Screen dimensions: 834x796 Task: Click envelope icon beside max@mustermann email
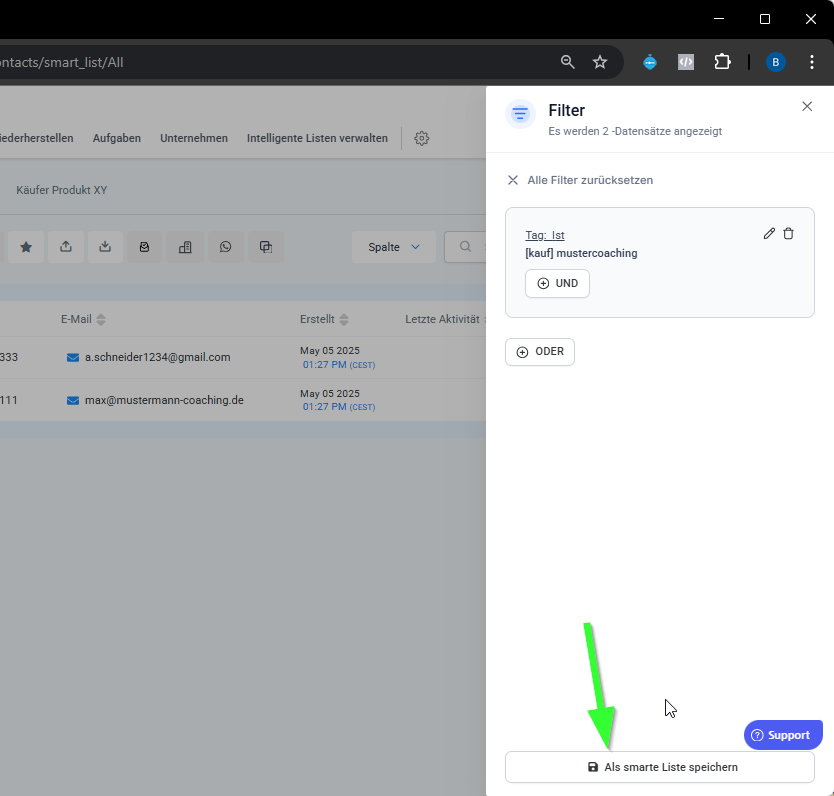tap(73, 400)
